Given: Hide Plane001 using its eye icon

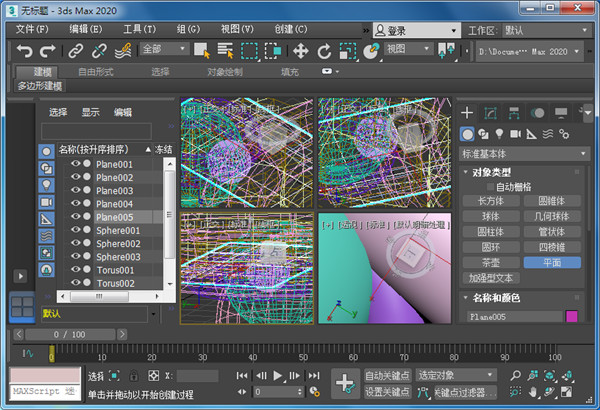Looking at the screenshot, I should pyautogui.click(x=75, y=164).
